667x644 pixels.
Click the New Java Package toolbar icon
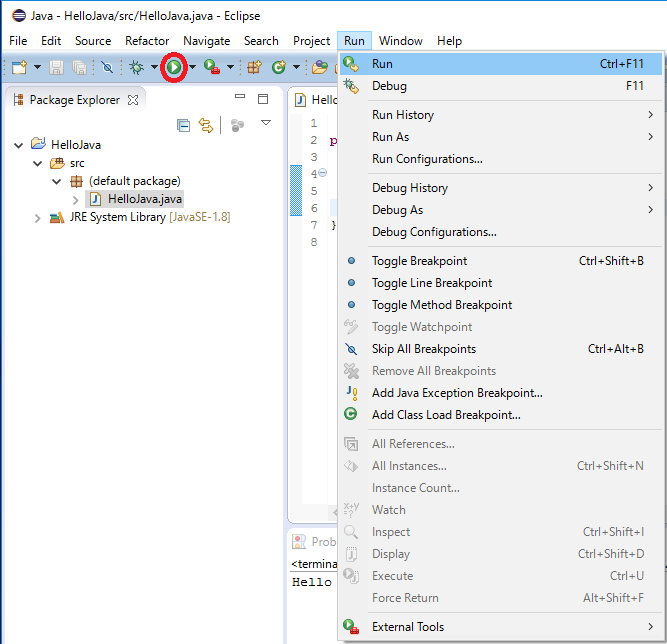click(254, 67)
